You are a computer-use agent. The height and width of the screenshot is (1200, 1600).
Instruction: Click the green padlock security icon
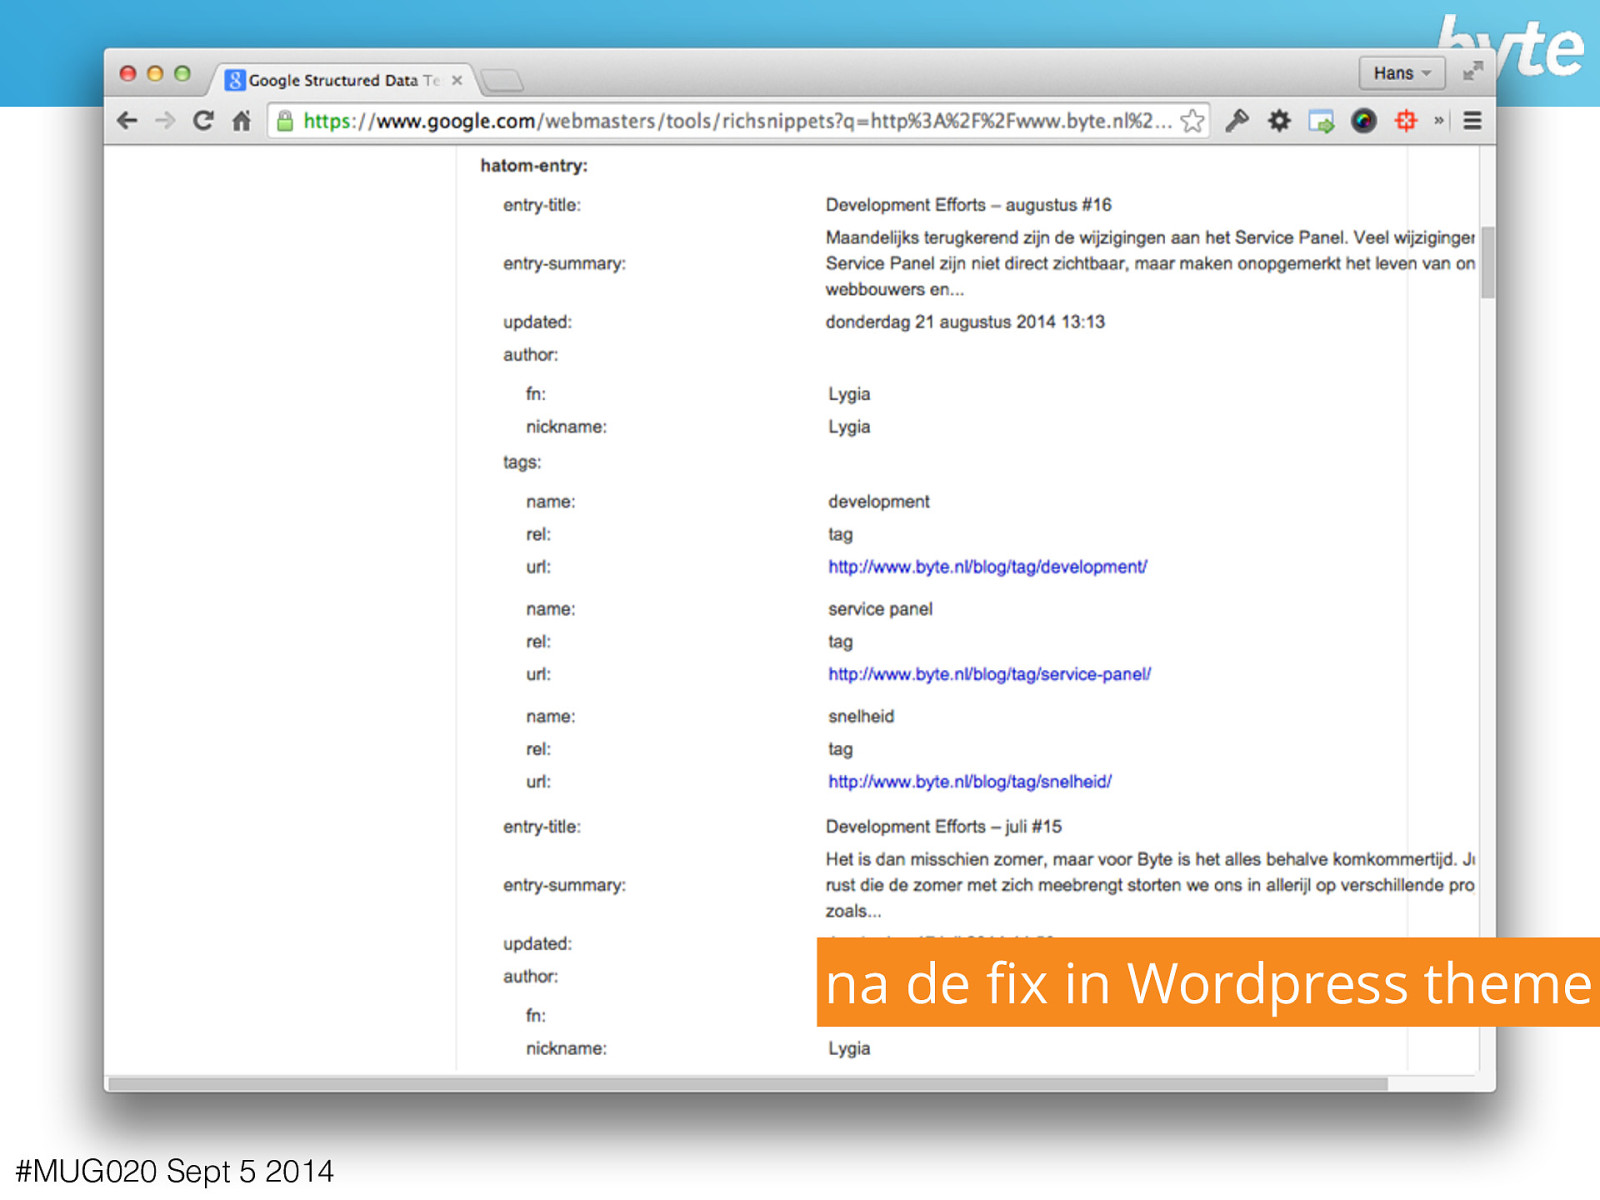point(285,121)
